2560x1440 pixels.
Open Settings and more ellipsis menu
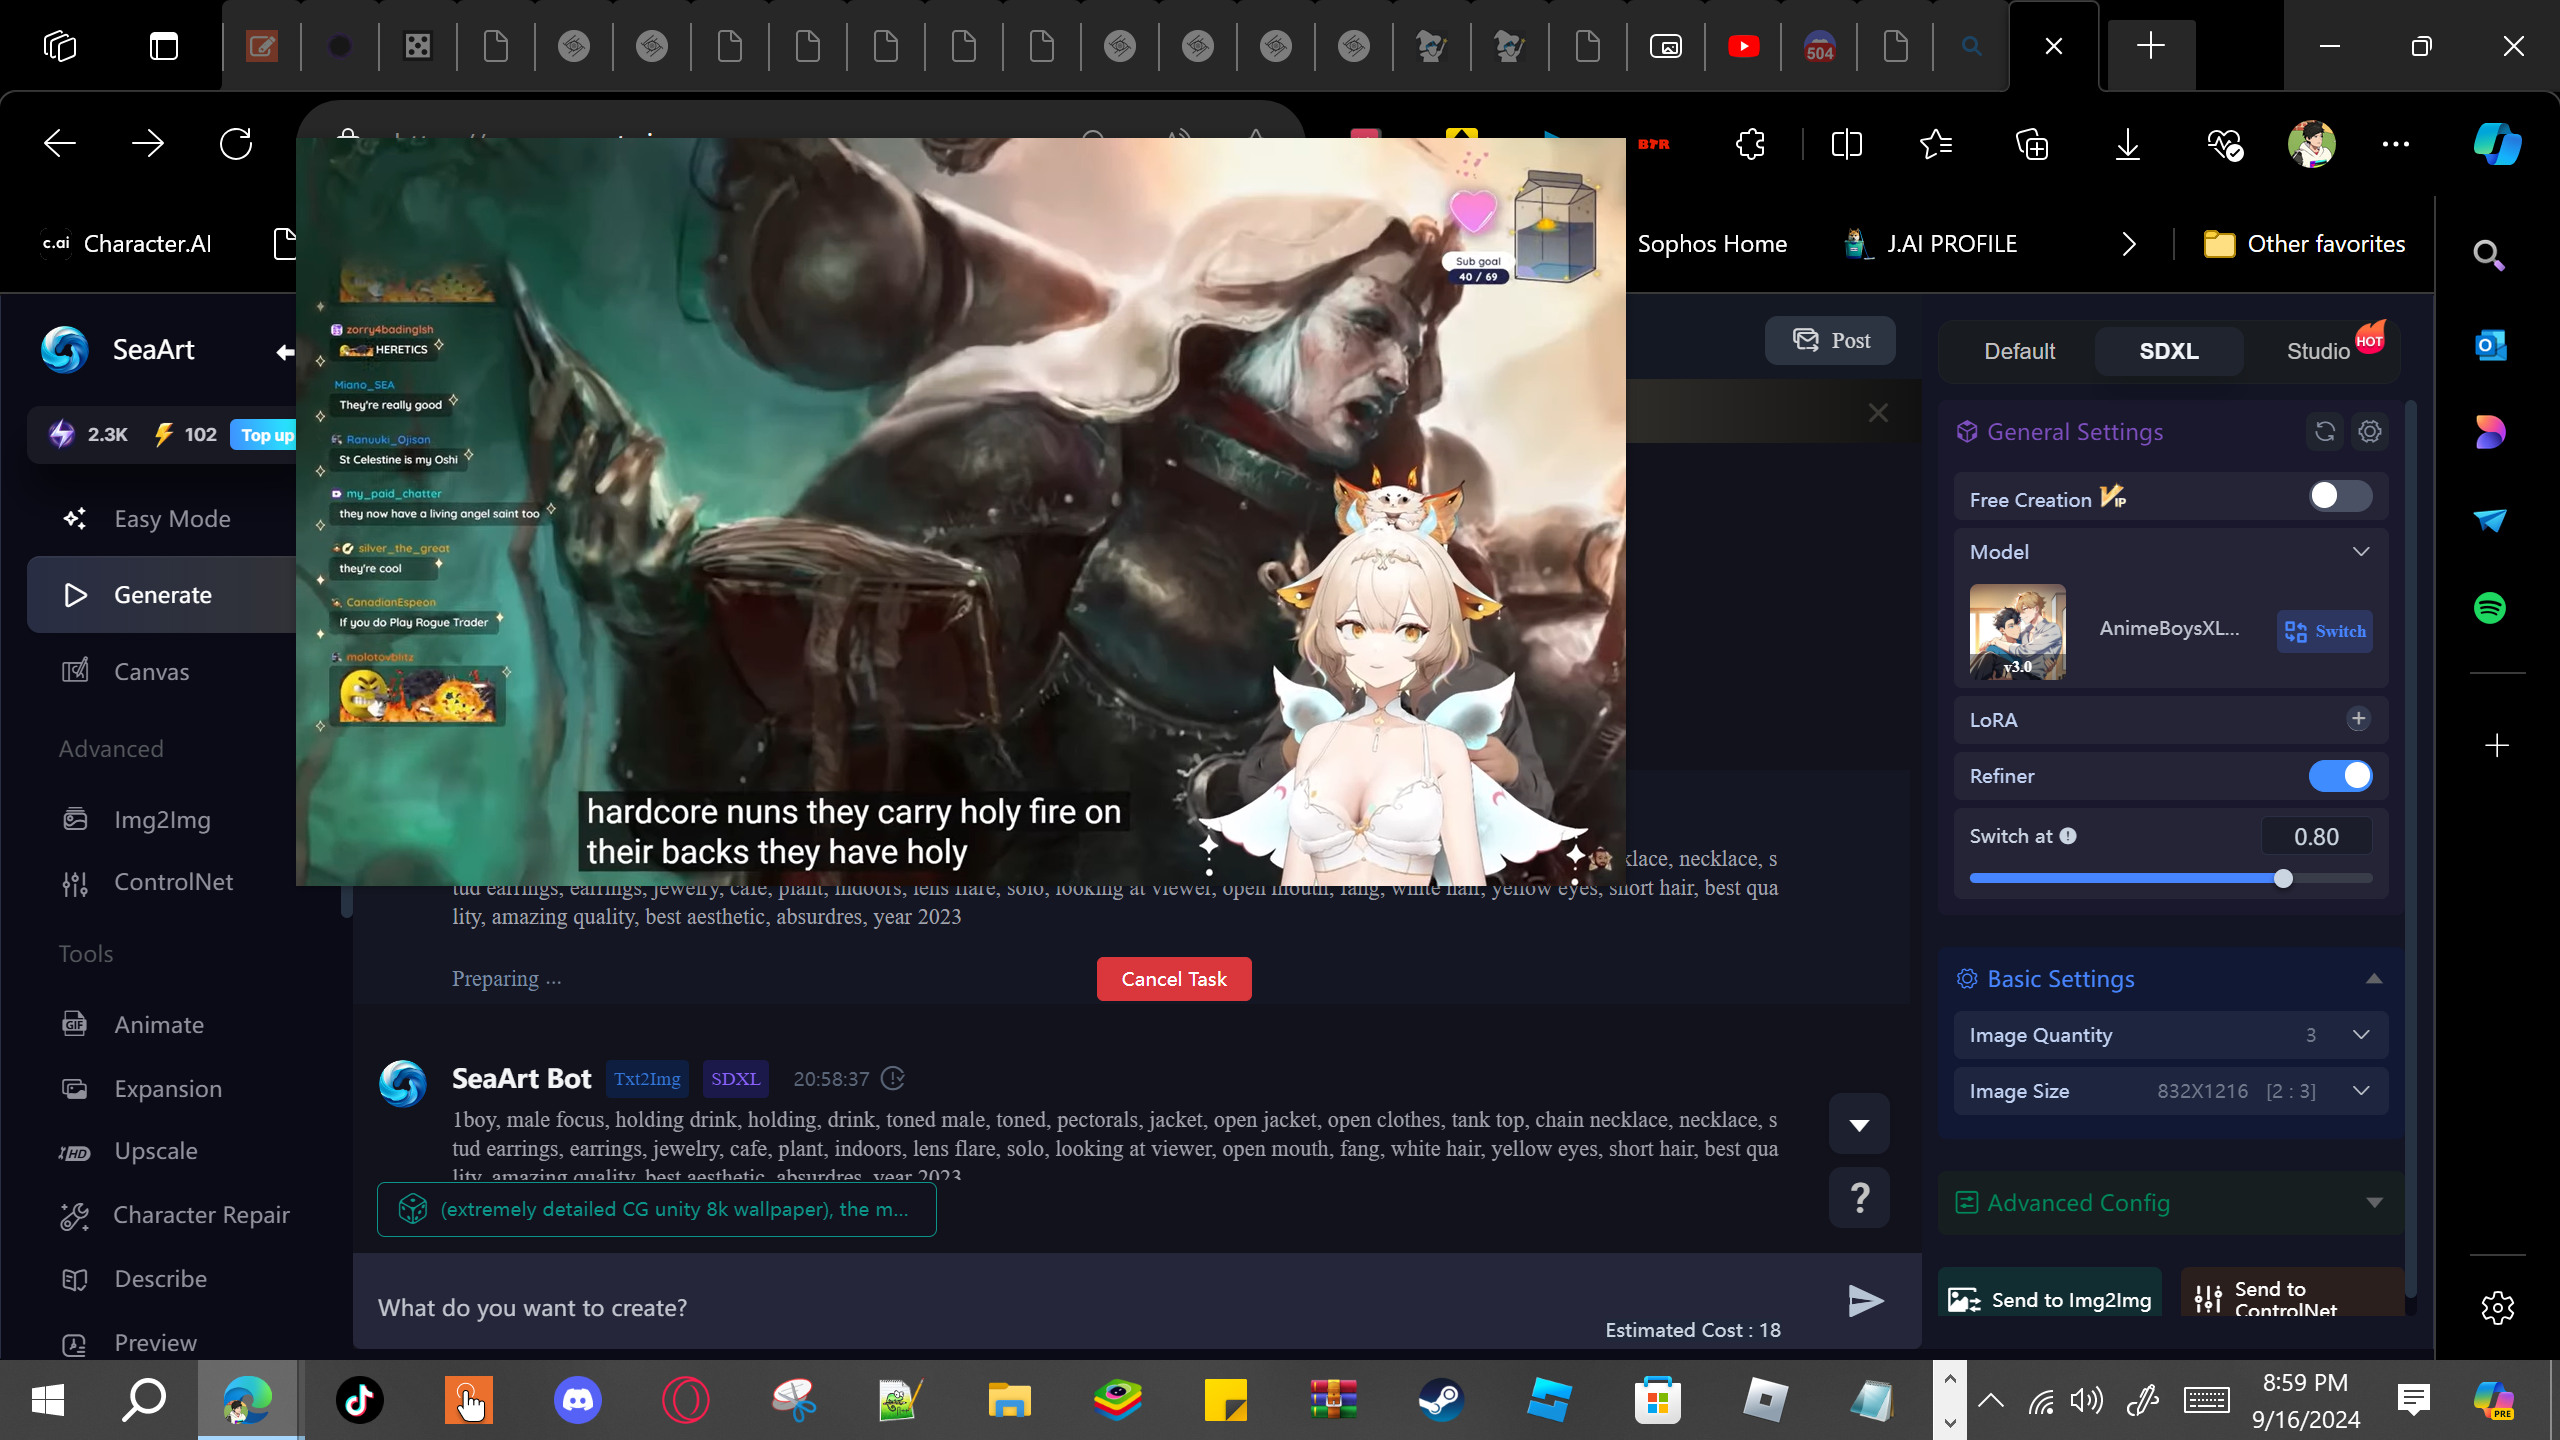(x=2396, y=144)
